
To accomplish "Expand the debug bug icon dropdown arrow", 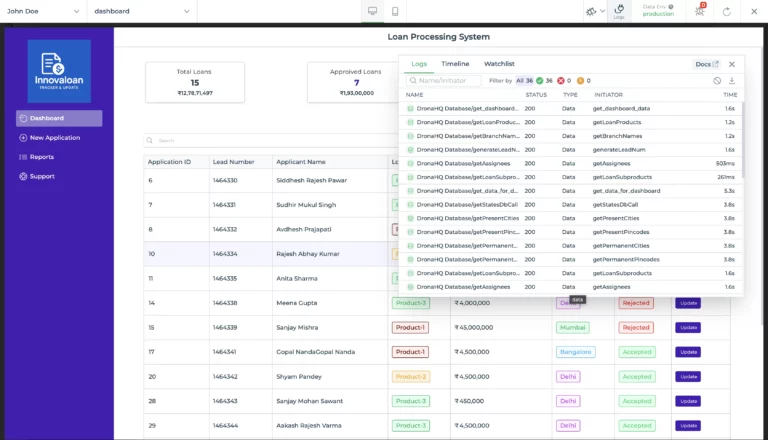I will 604,11.
